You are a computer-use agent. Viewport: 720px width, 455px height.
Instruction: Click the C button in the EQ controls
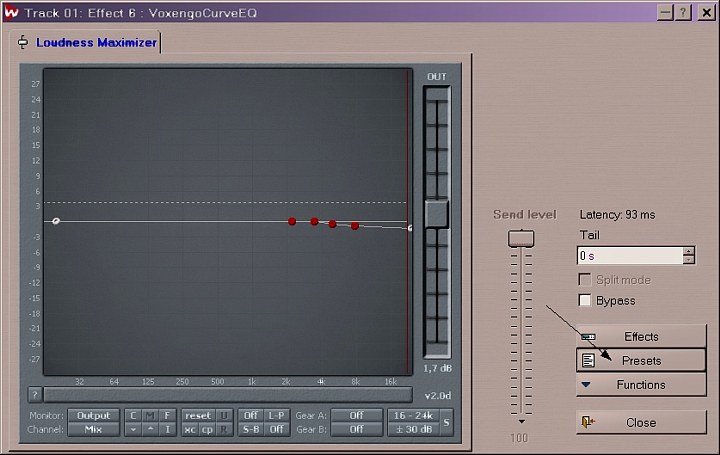click(x=133, y=416)
